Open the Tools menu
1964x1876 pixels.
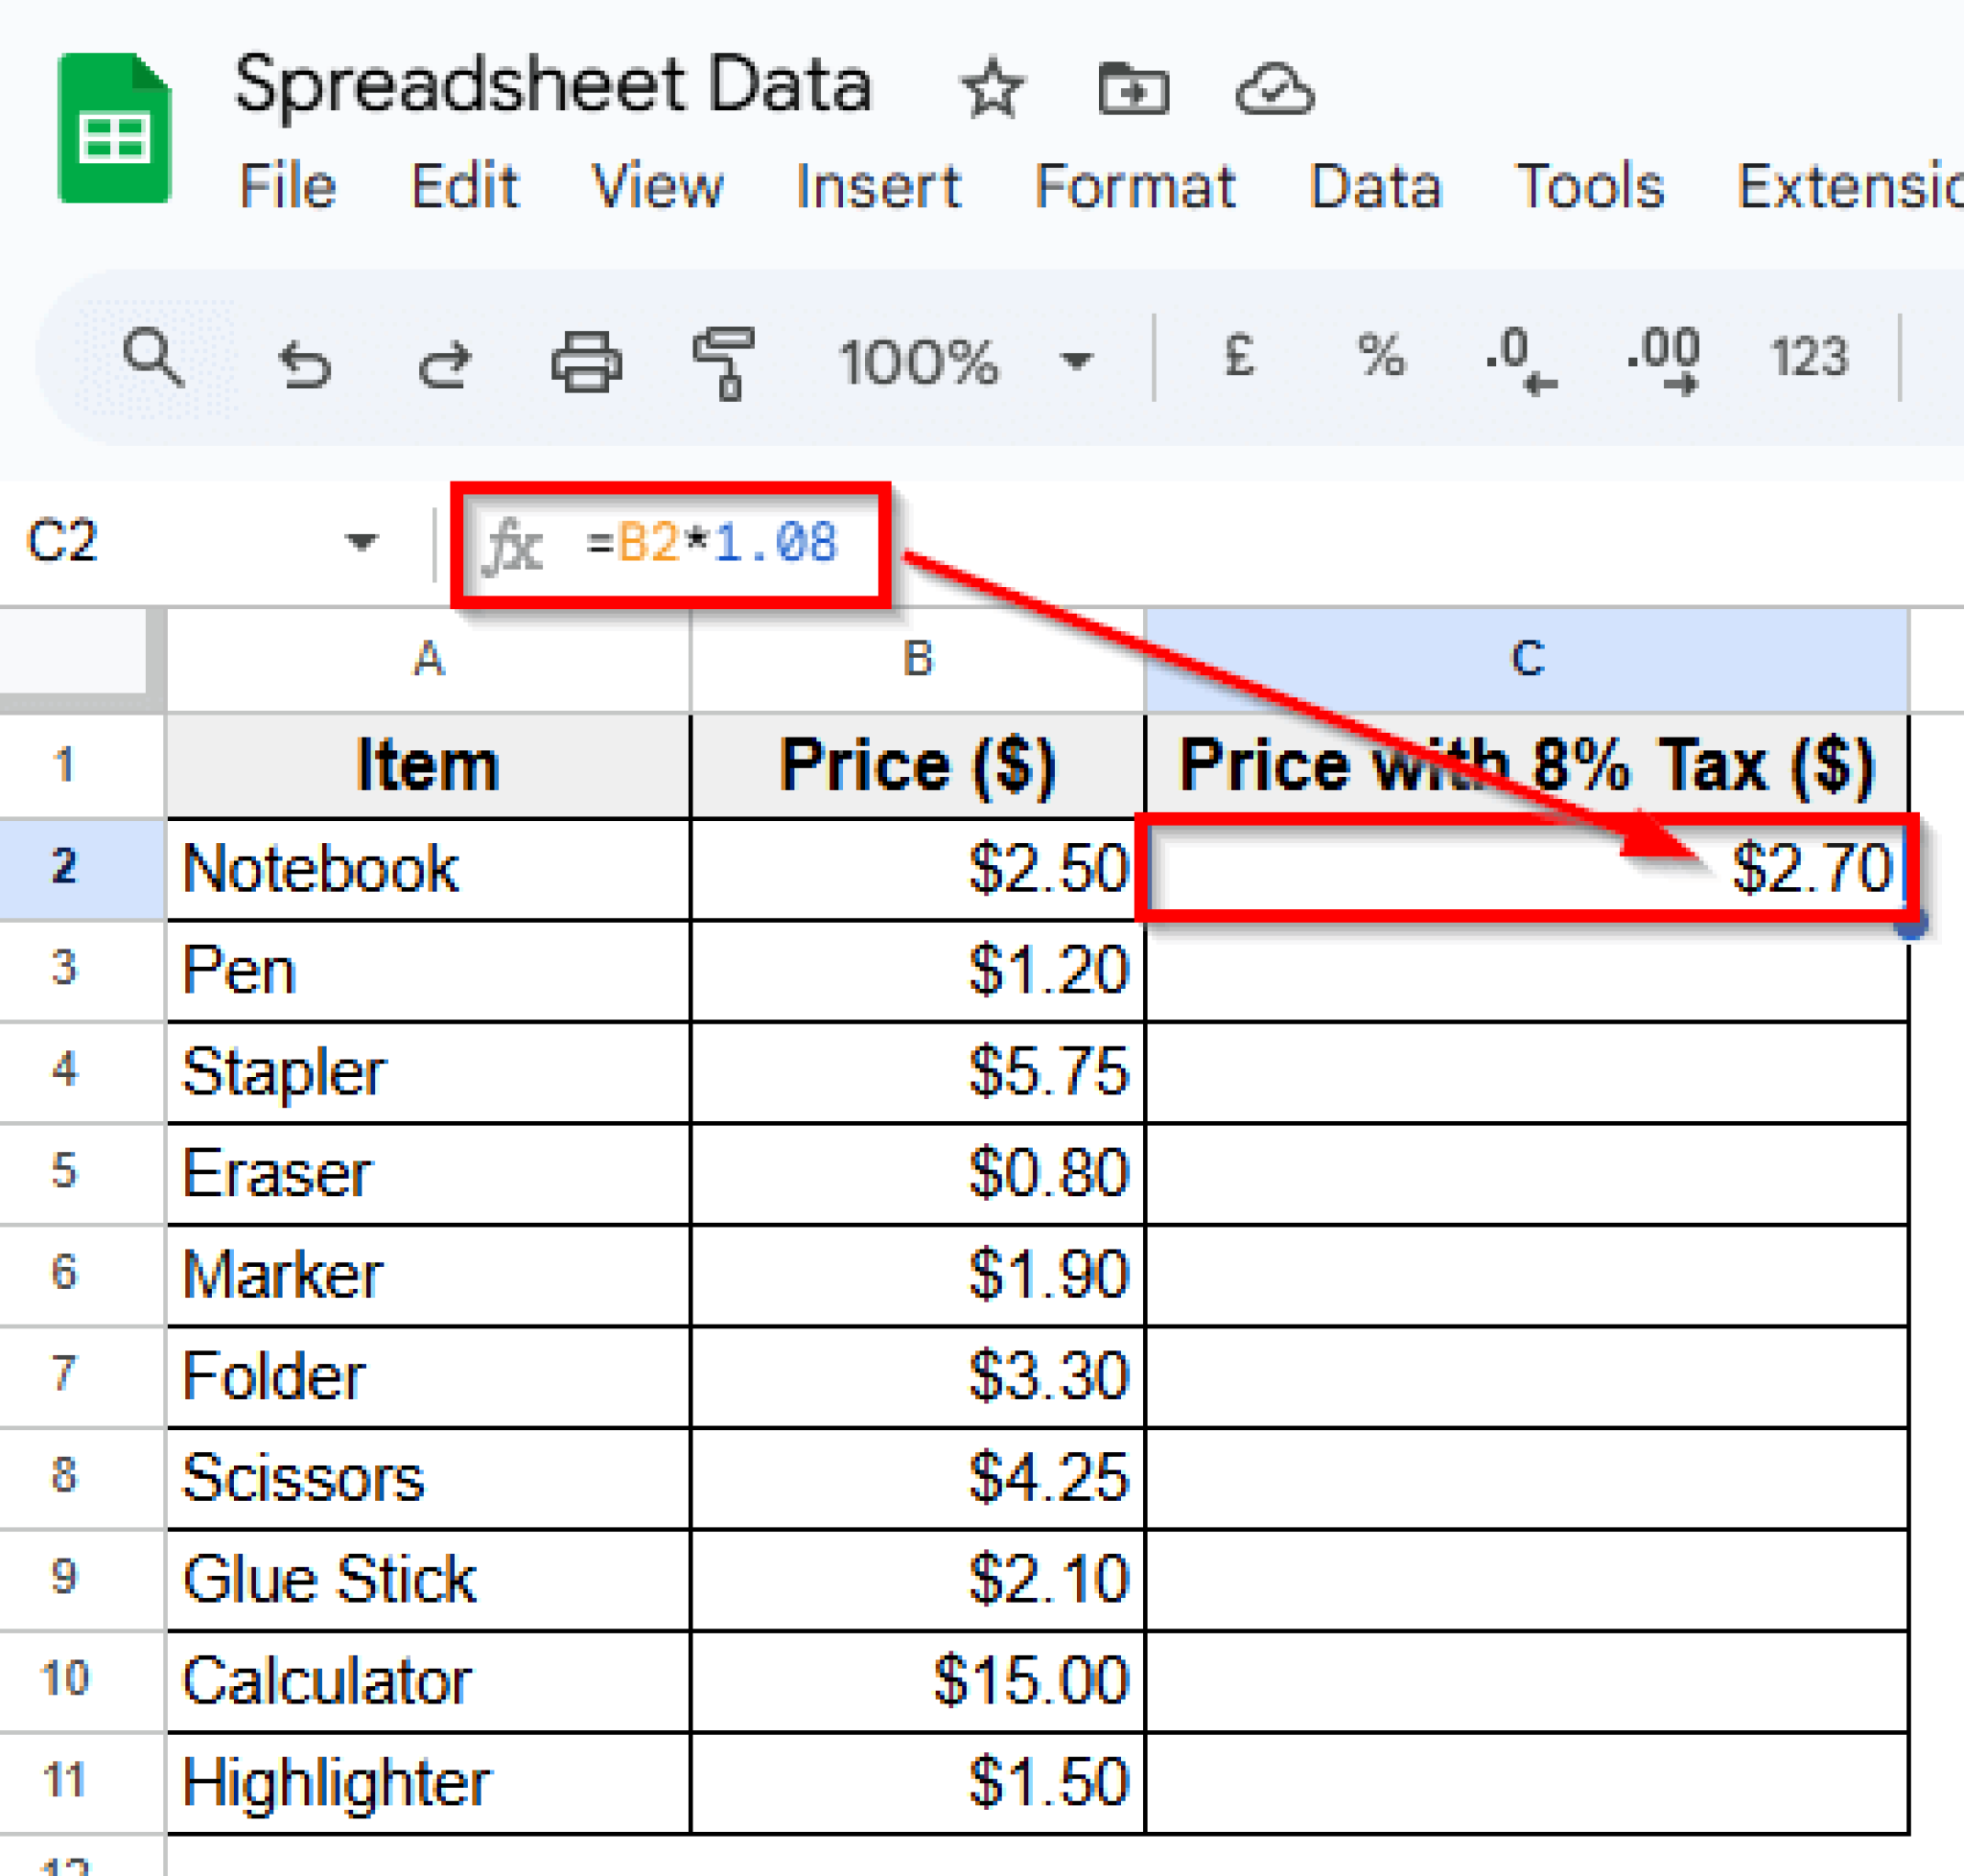[1590, 186]
